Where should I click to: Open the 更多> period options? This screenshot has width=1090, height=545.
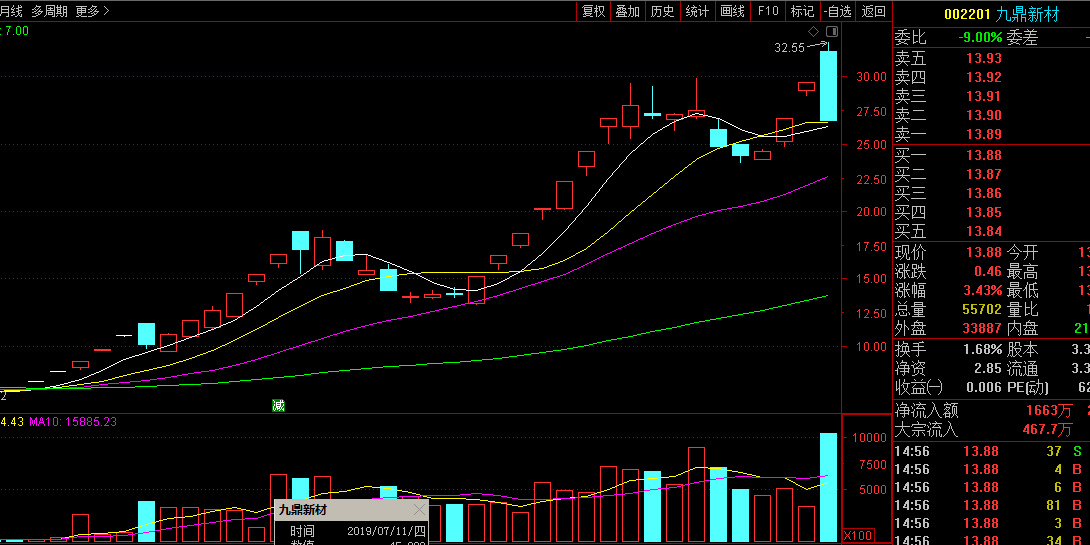[92, 11]
